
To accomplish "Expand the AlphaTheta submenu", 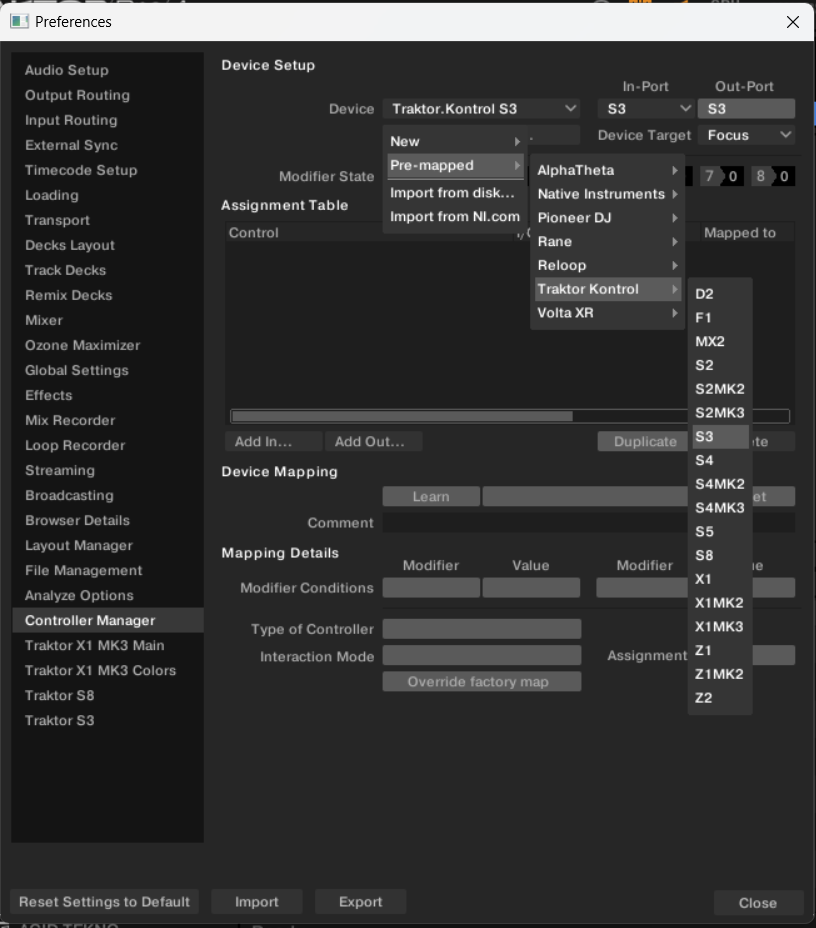I will pos(608,170).
